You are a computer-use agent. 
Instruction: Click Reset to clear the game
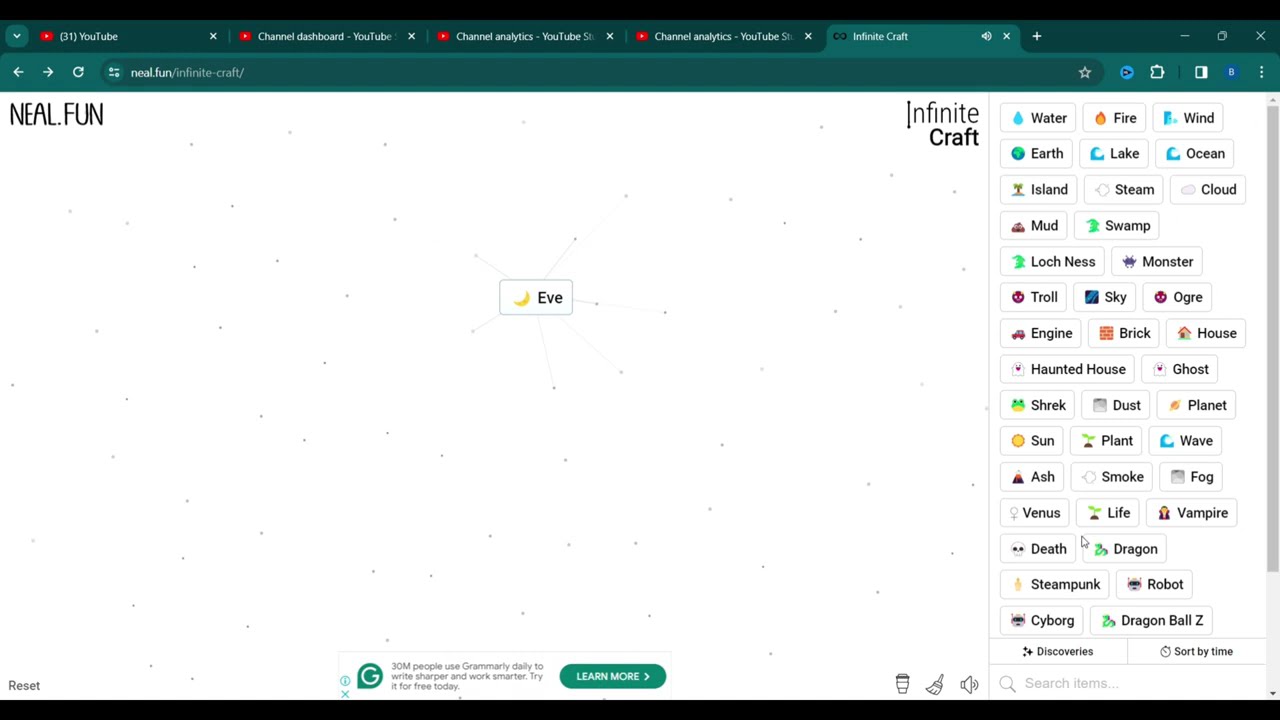click(24, 686)
